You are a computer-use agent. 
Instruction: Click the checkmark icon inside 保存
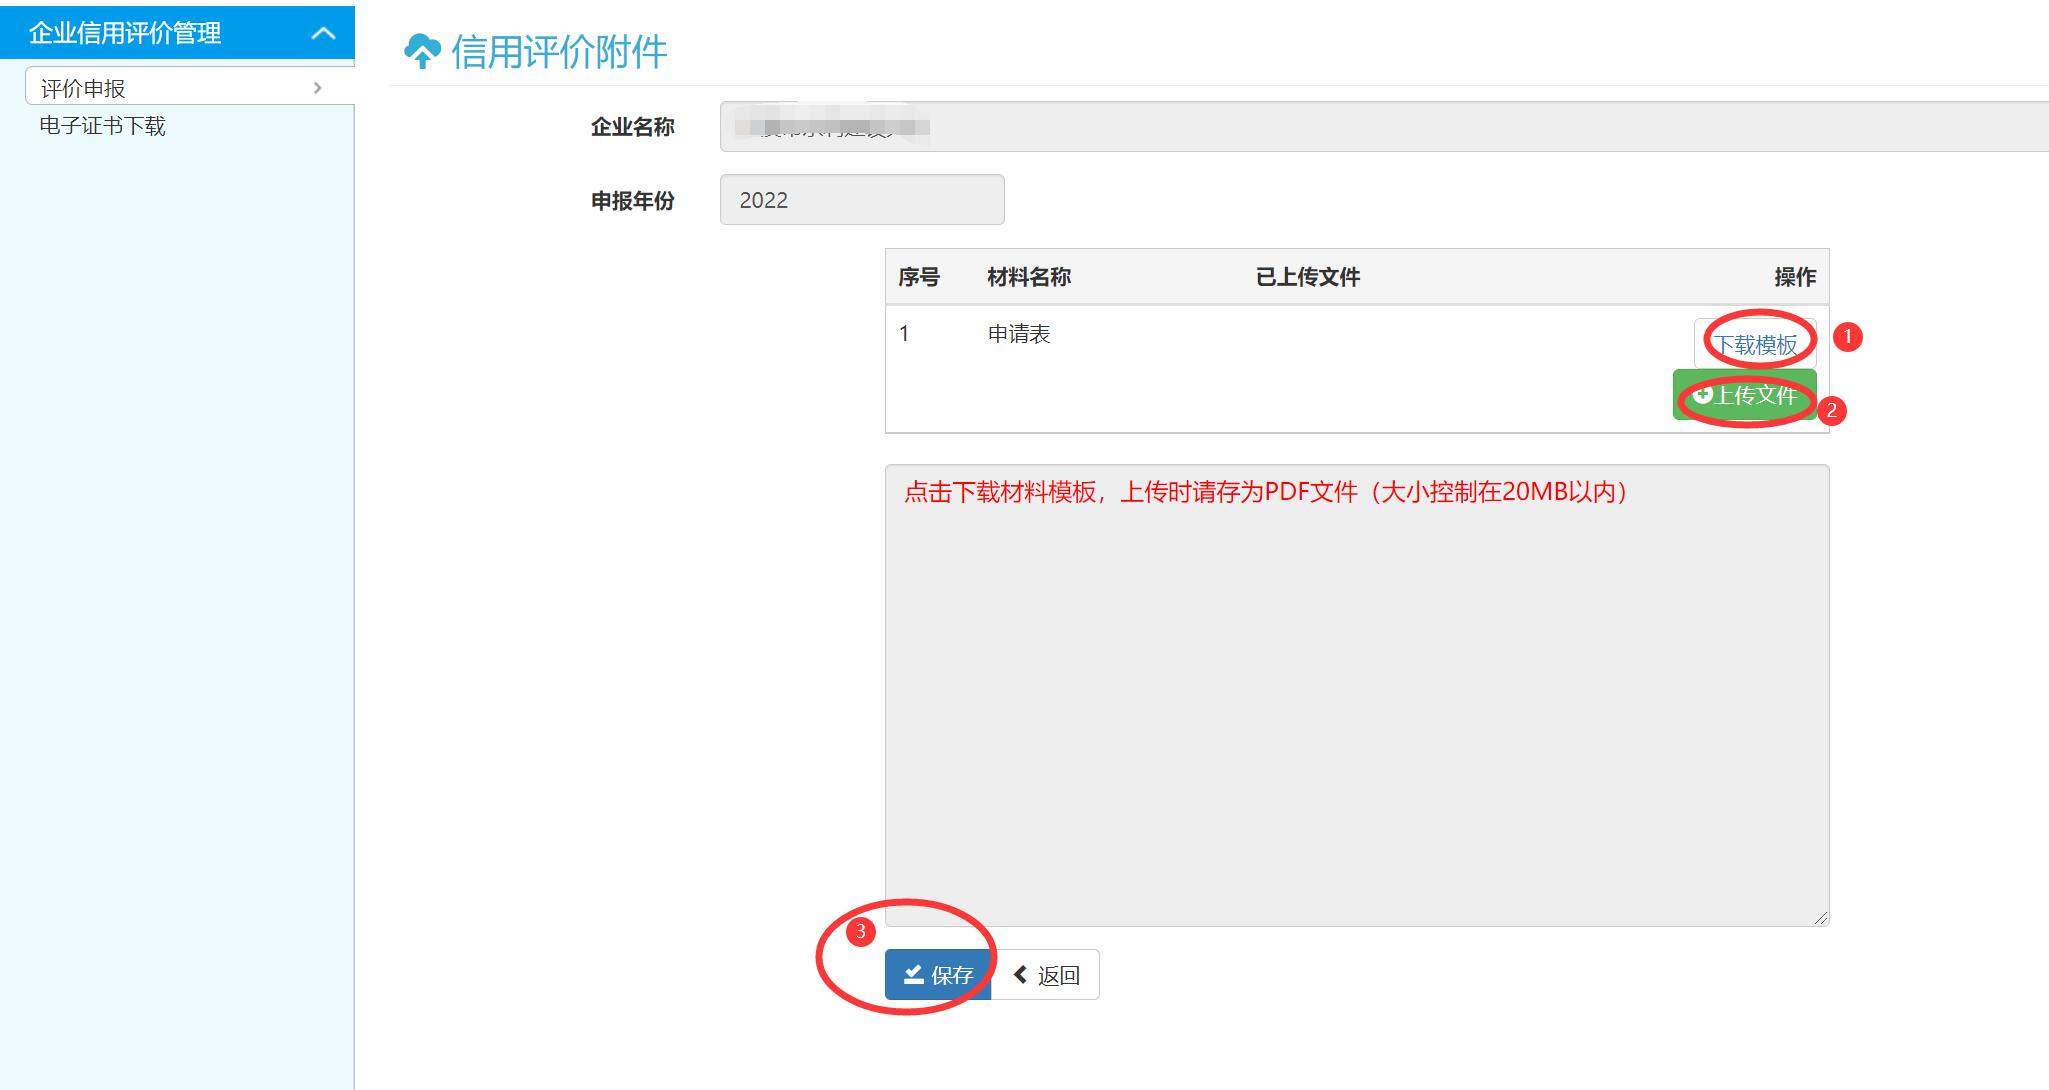click(913, 974)
